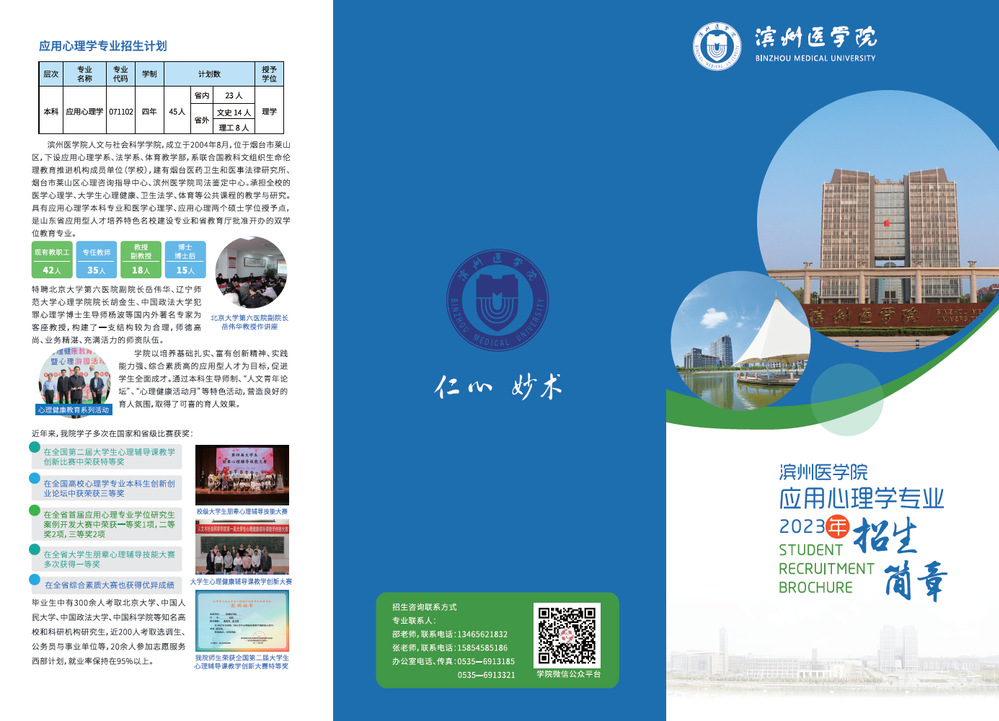Screen dimensions: 999x721
Task: Click the phone number '0535—6913321'
Action: coord(486,675)
